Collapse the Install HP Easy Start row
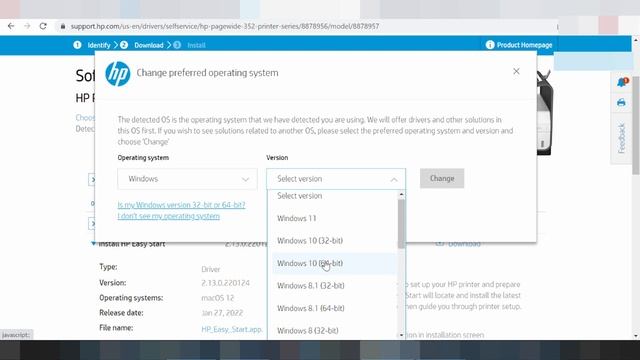 click(x=93, y=244)
